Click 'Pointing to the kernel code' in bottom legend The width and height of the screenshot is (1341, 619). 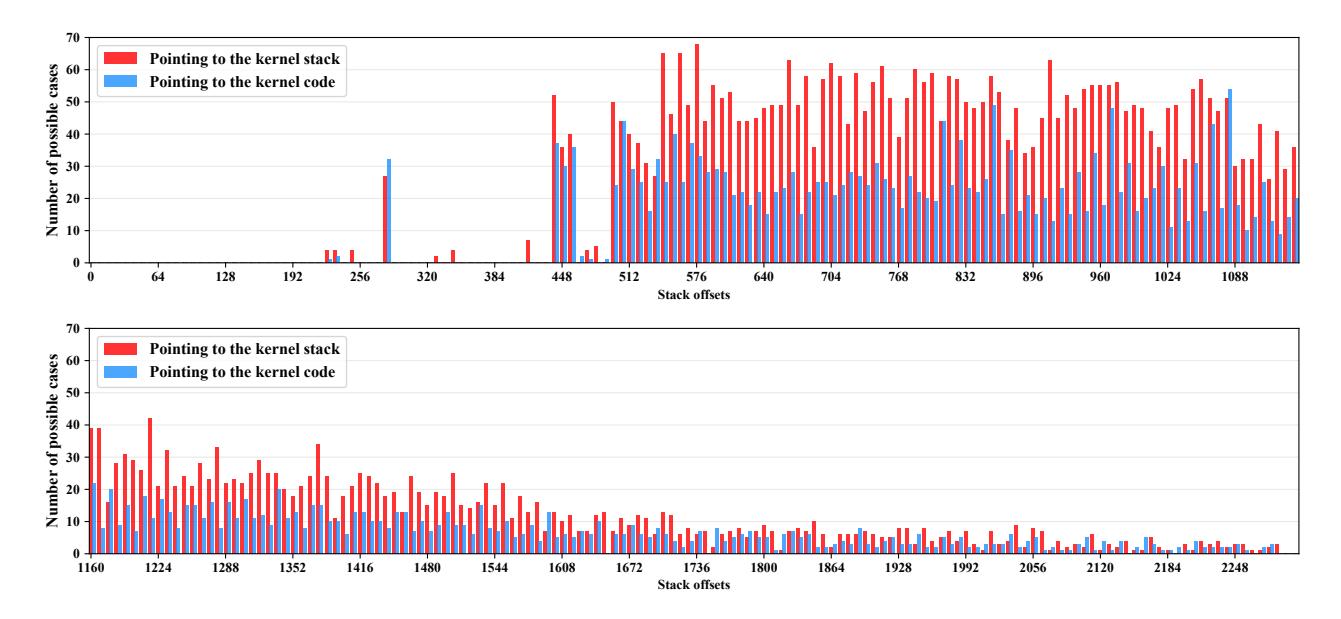click(244, 373)
